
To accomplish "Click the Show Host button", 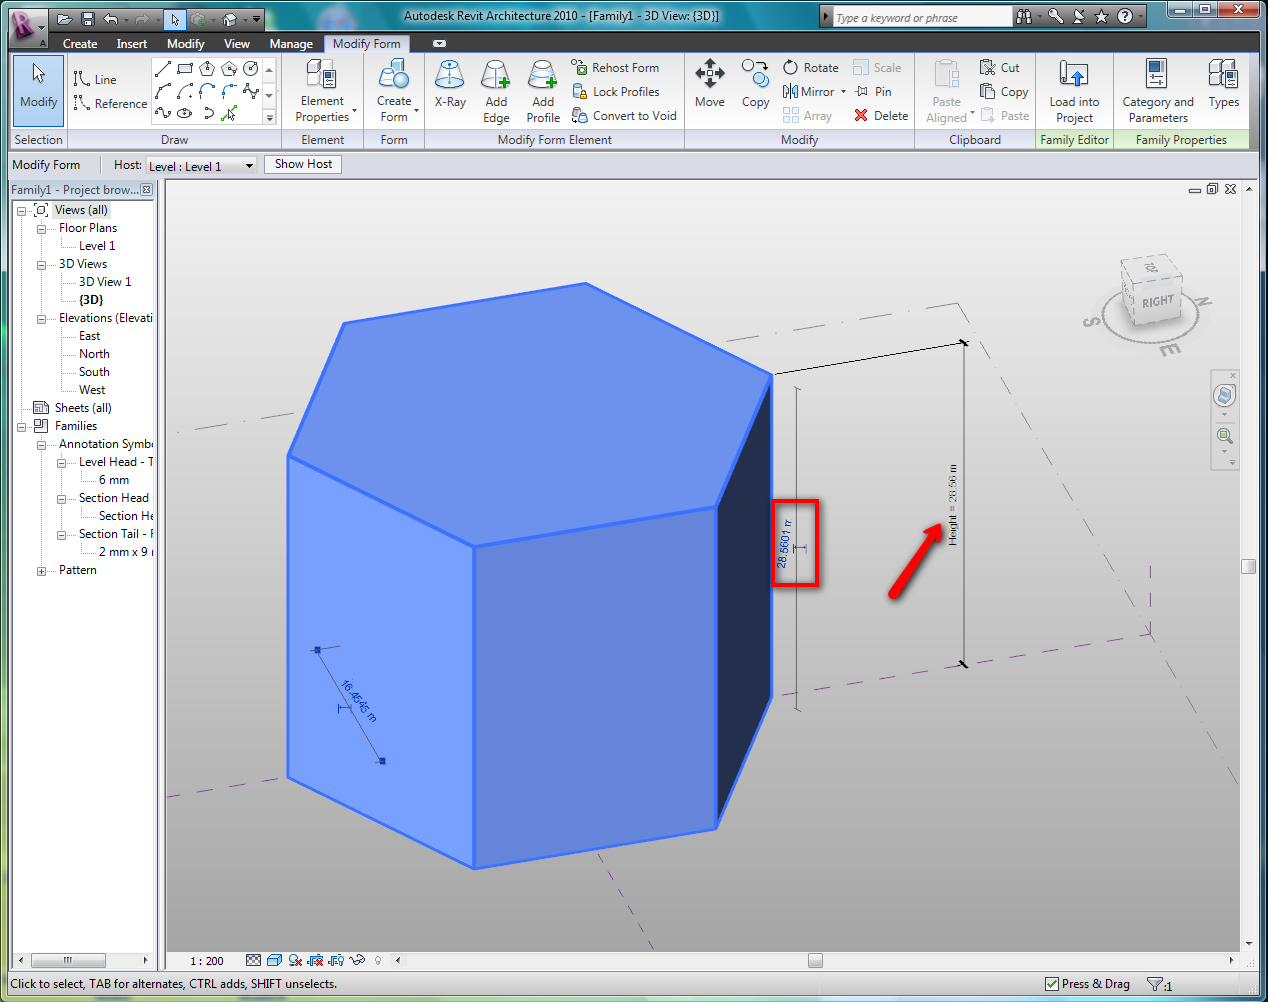I will point(302,164).
